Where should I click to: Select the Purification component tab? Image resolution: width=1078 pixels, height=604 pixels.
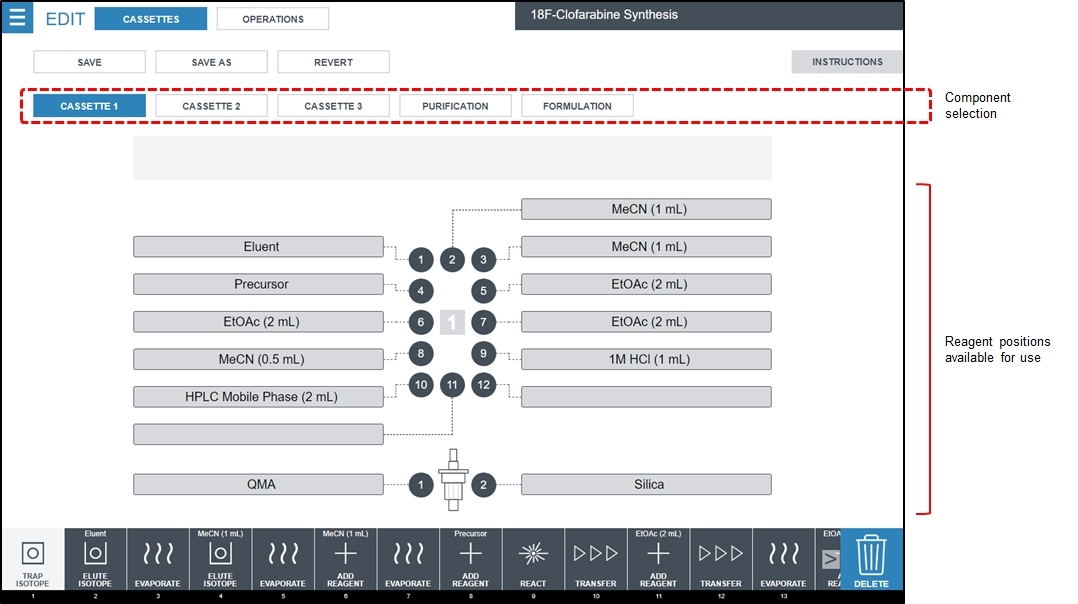tap(455, 106)
